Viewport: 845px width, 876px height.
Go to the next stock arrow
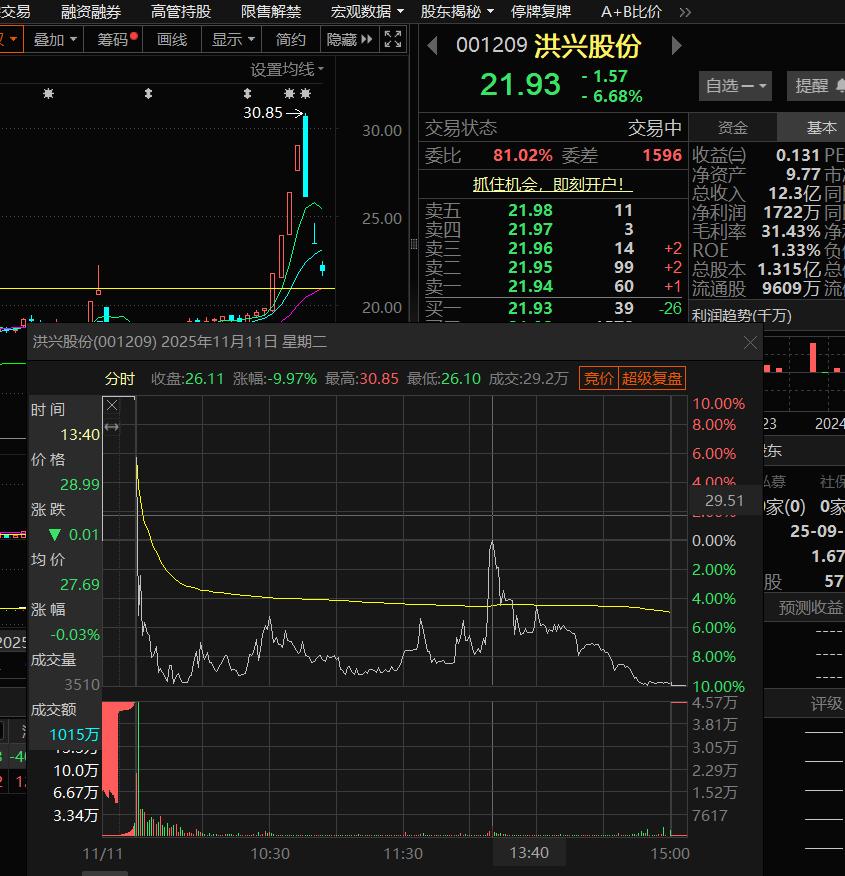tap(676, 45)
